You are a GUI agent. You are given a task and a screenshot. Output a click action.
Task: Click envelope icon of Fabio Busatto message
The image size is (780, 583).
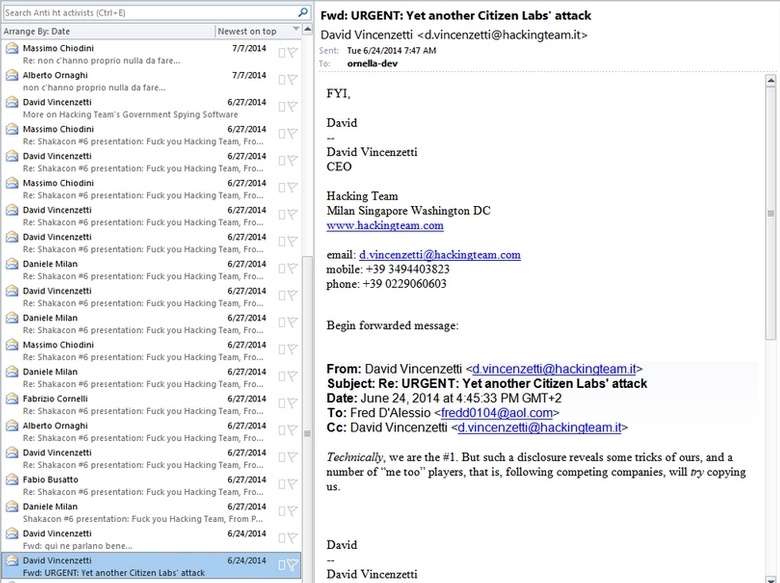pyautogui.click(x=12, y=480)
